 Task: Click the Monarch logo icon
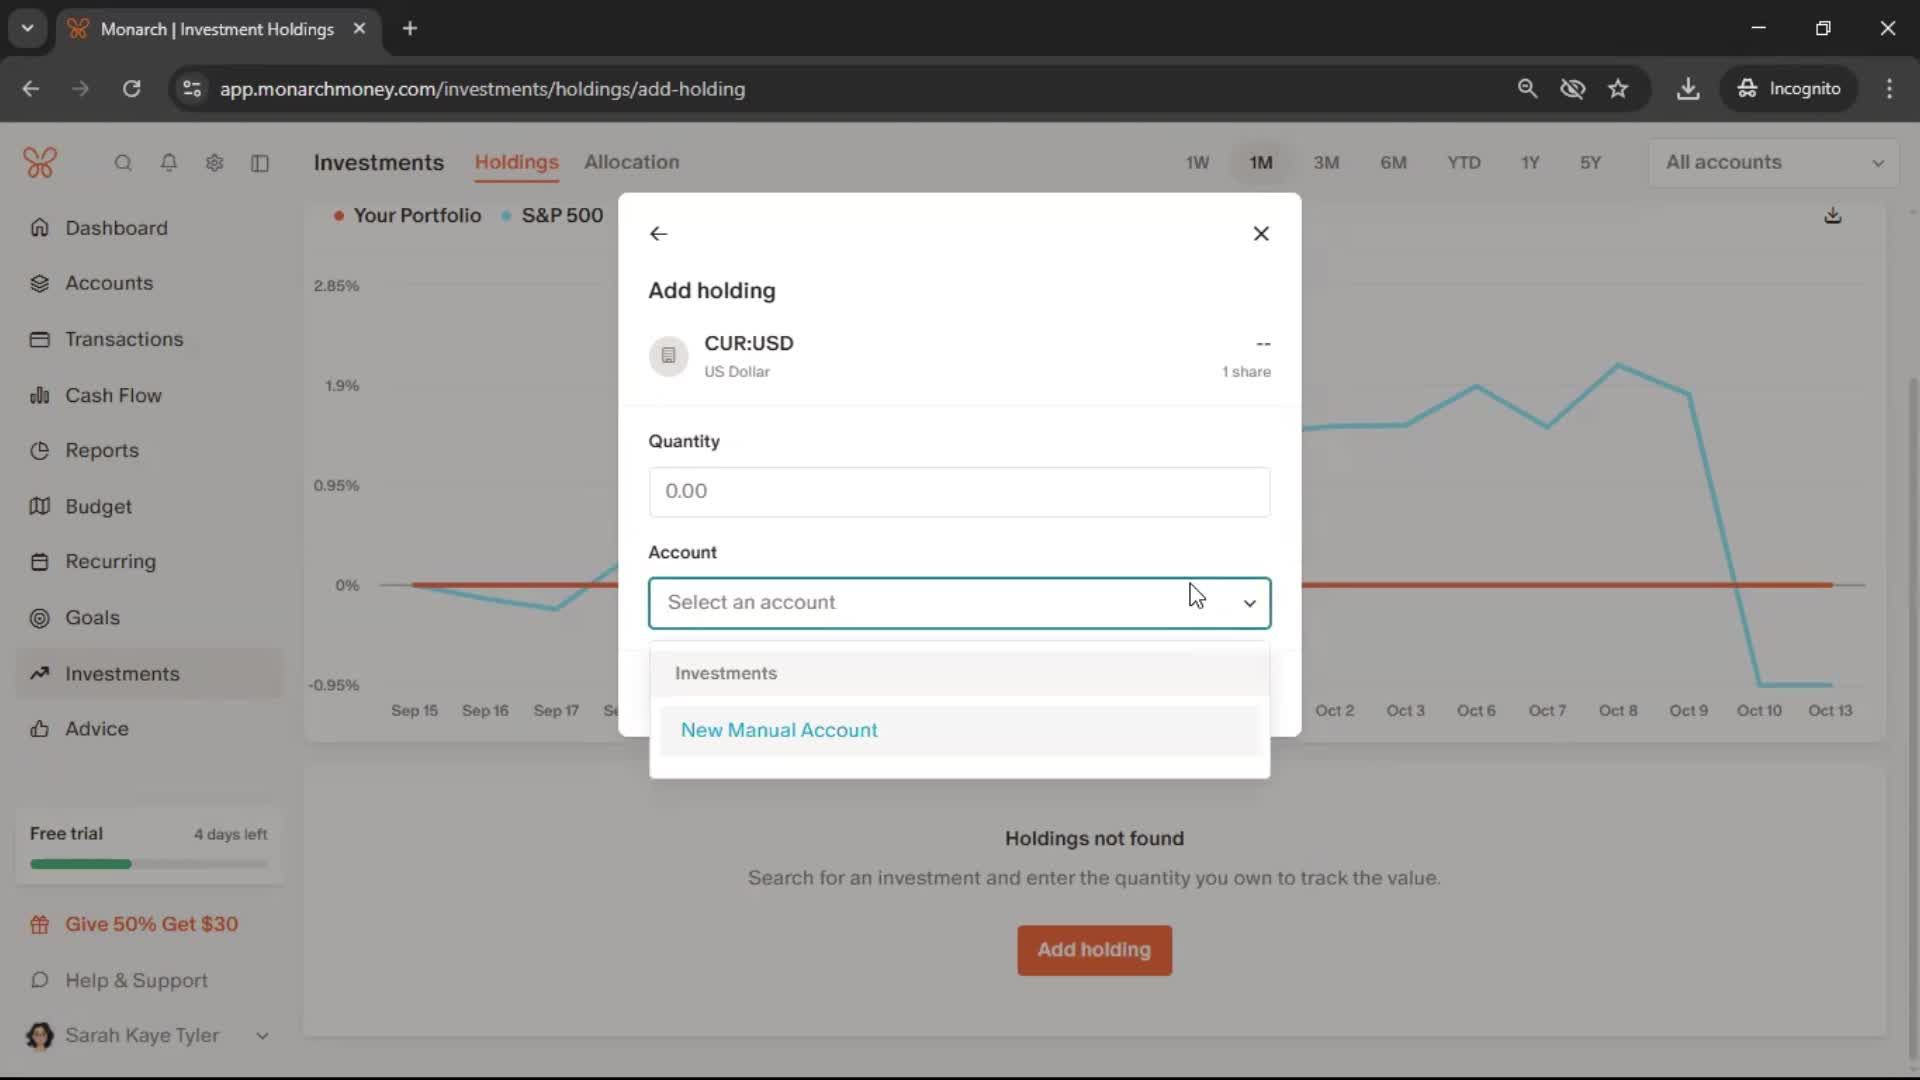(x=40, y=163)
